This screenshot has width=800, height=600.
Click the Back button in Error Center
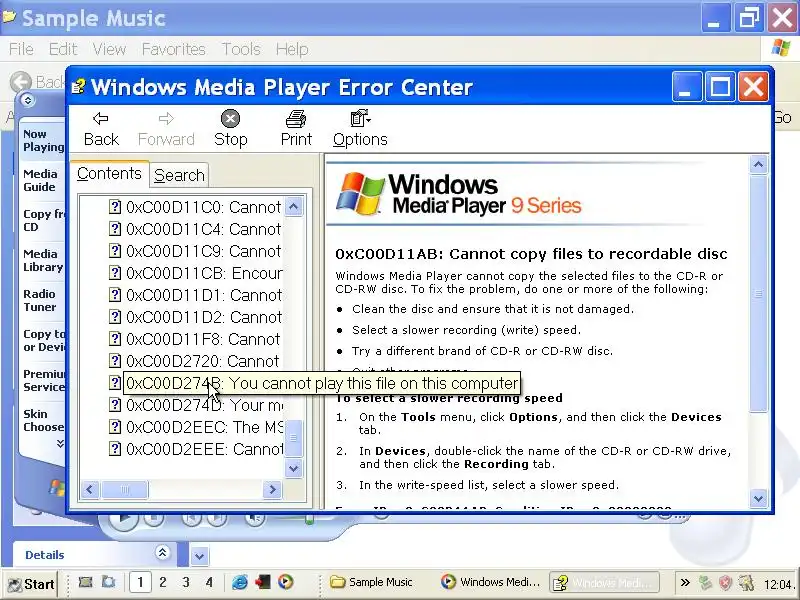(101, 130)
